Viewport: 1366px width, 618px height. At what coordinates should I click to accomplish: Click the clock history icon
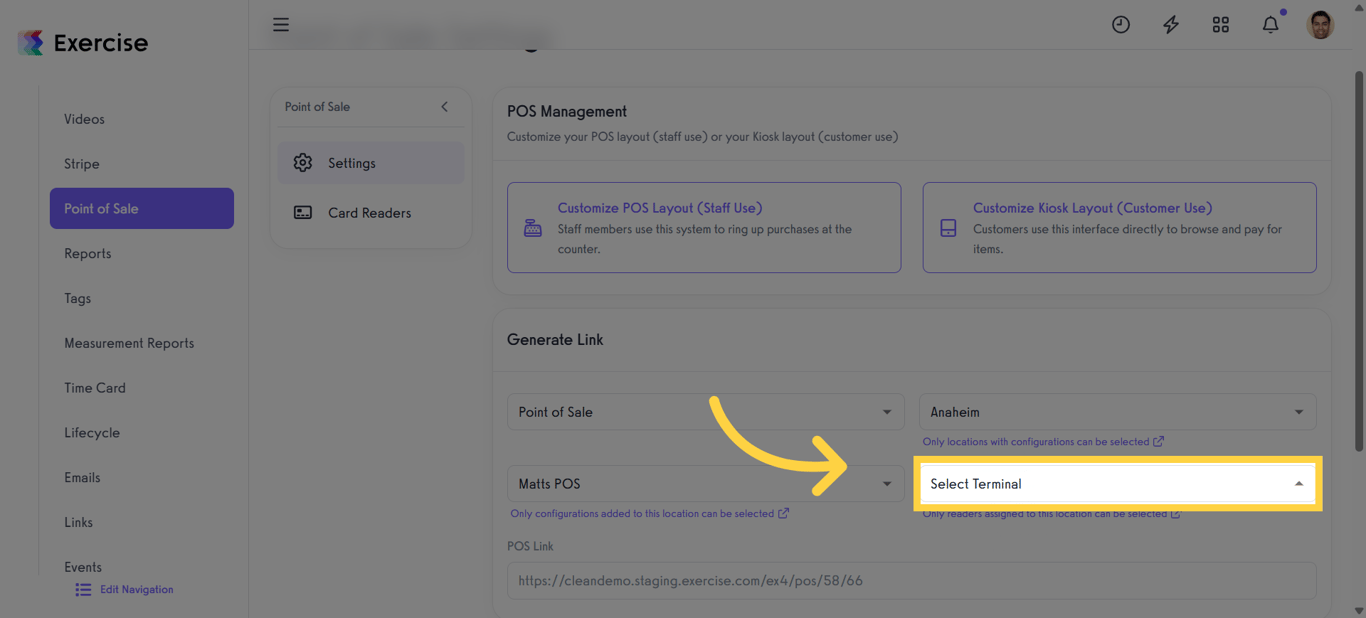coord(1120,25)
